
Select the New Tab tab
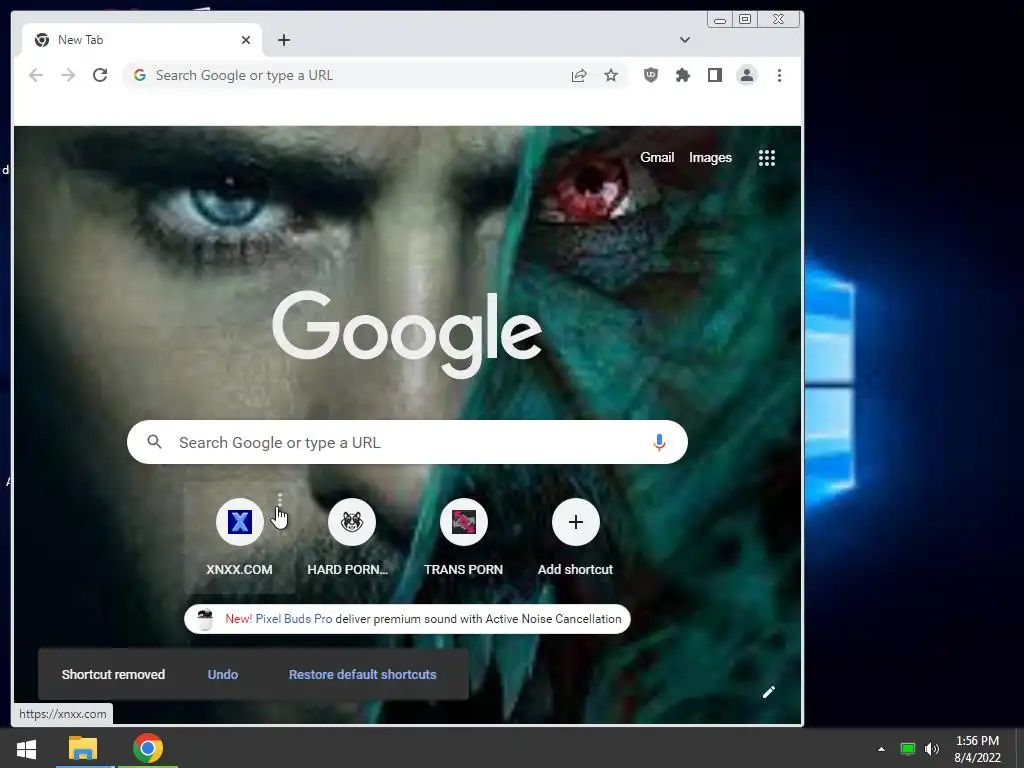coord(142,40)
